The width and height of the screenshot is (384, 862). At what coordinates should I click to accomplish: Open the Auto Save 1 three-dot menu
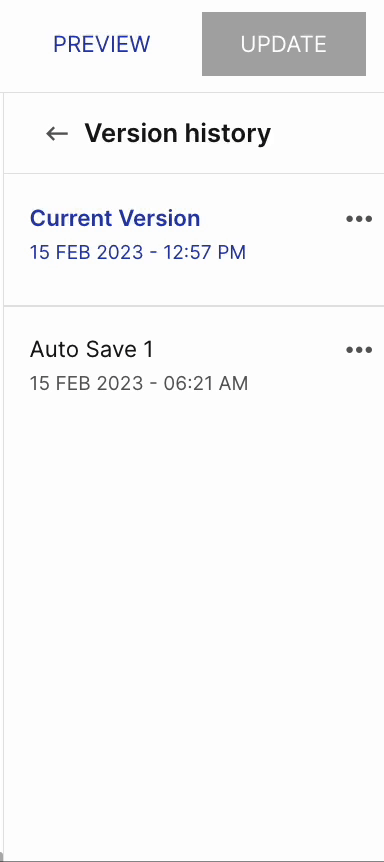coord(359,350)
